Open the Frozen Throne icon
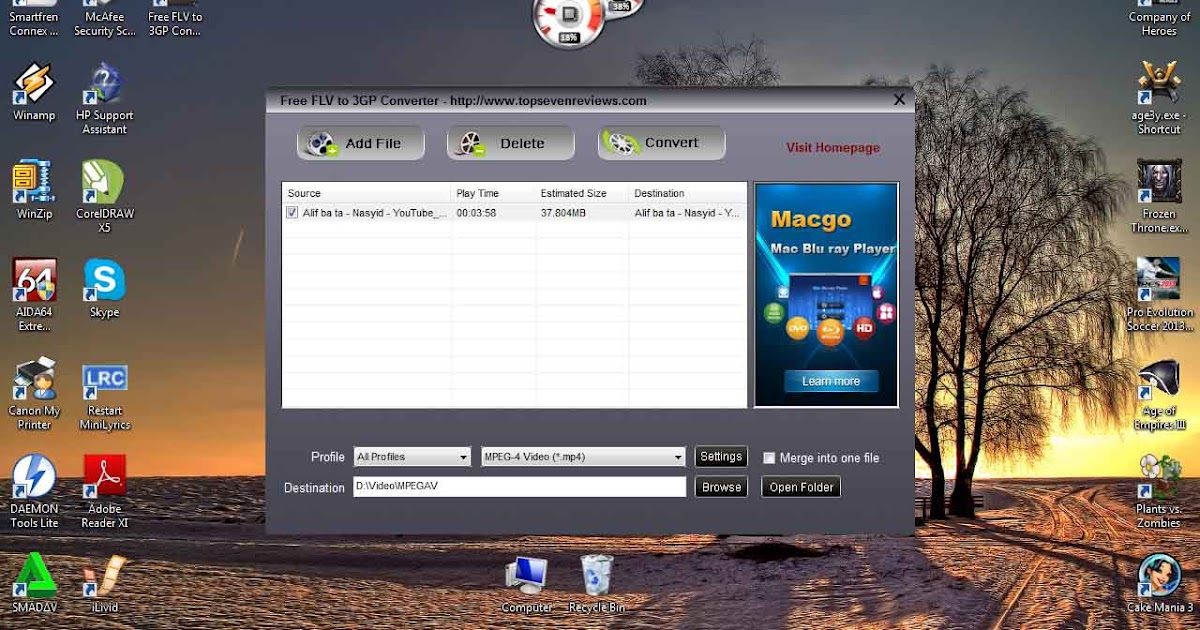Screen dimensions: 1200x630 pyautogui.click(x=1160, y=195)
